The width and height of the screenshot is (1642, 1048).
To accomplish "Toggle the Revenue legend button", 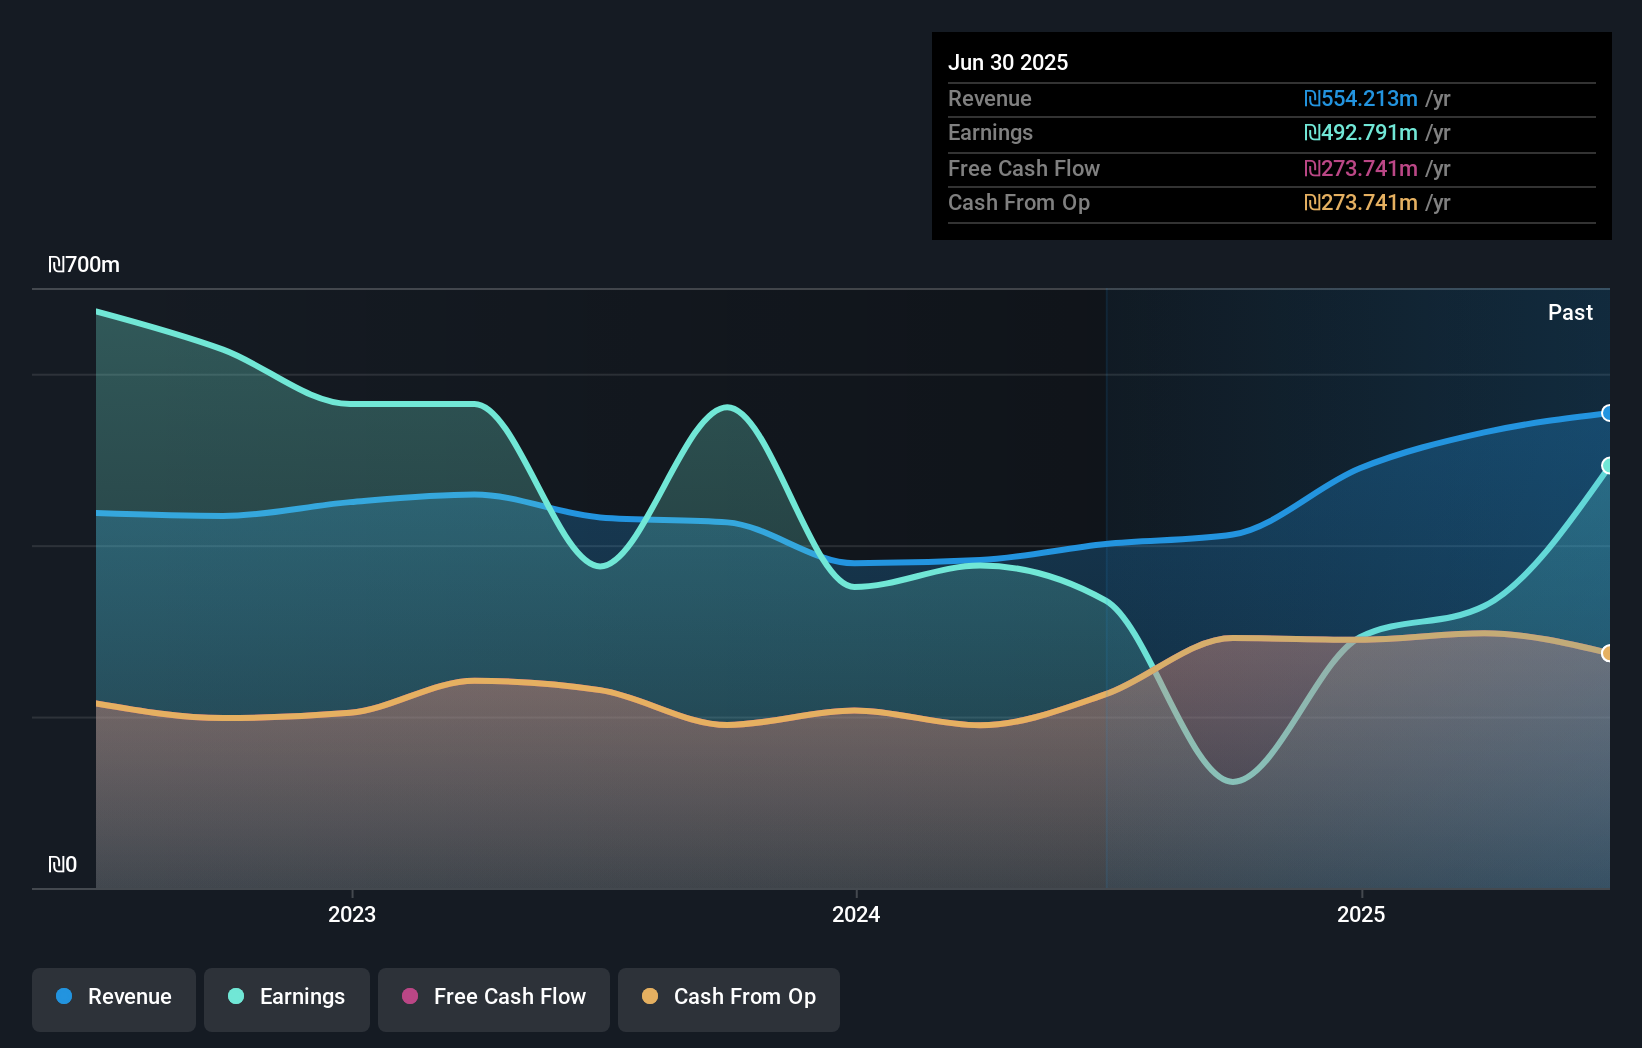I will (114, 999).
